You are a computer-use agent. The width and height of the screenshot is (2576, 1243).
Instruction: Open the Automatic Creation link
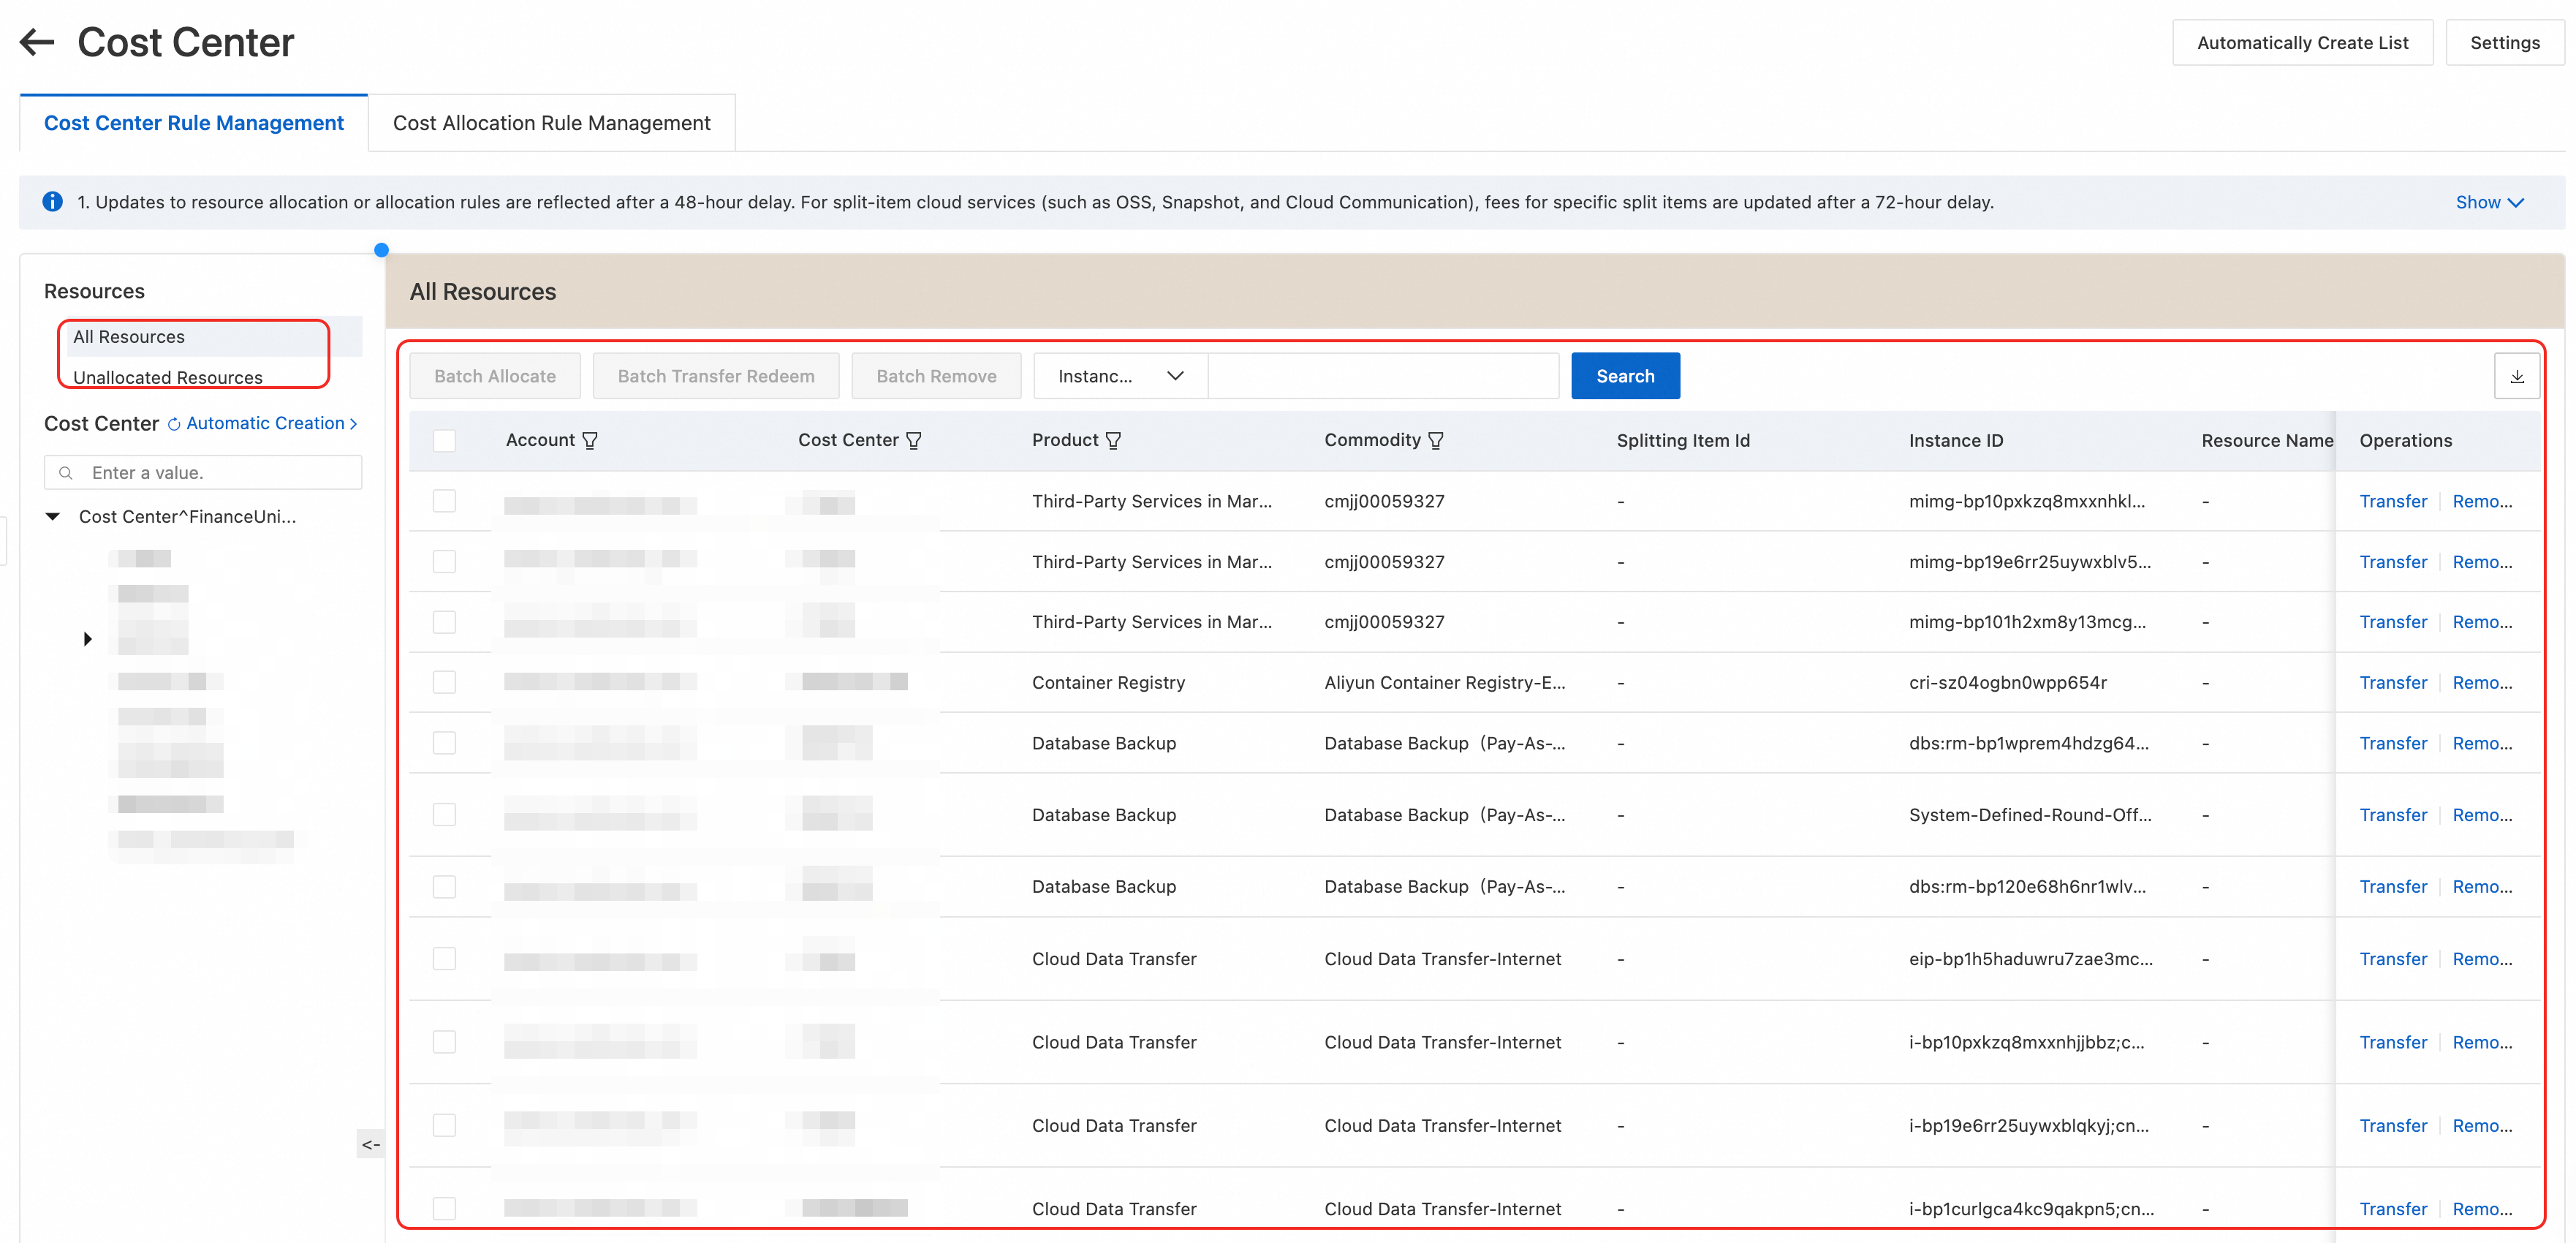265,423
